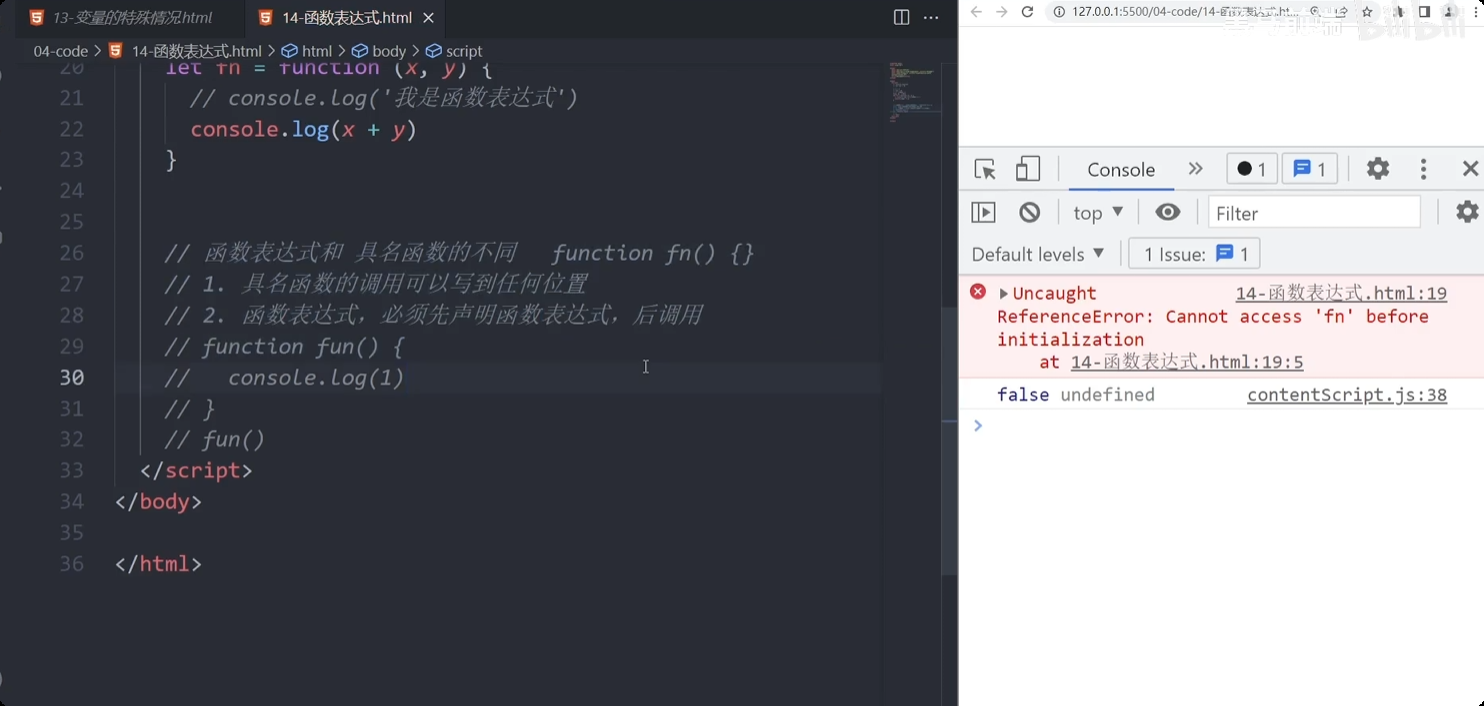
Task: Click the '// function fun() {' comment line
Action: (284, 346)
